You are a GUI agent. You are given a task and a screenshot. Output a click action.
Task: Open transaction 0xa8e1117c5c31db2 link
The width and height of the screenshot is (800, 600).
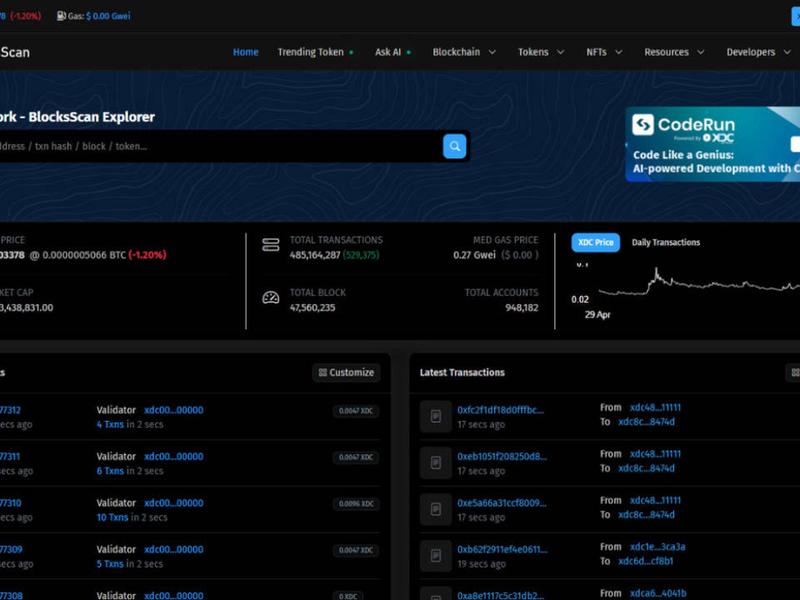(500, 595)
